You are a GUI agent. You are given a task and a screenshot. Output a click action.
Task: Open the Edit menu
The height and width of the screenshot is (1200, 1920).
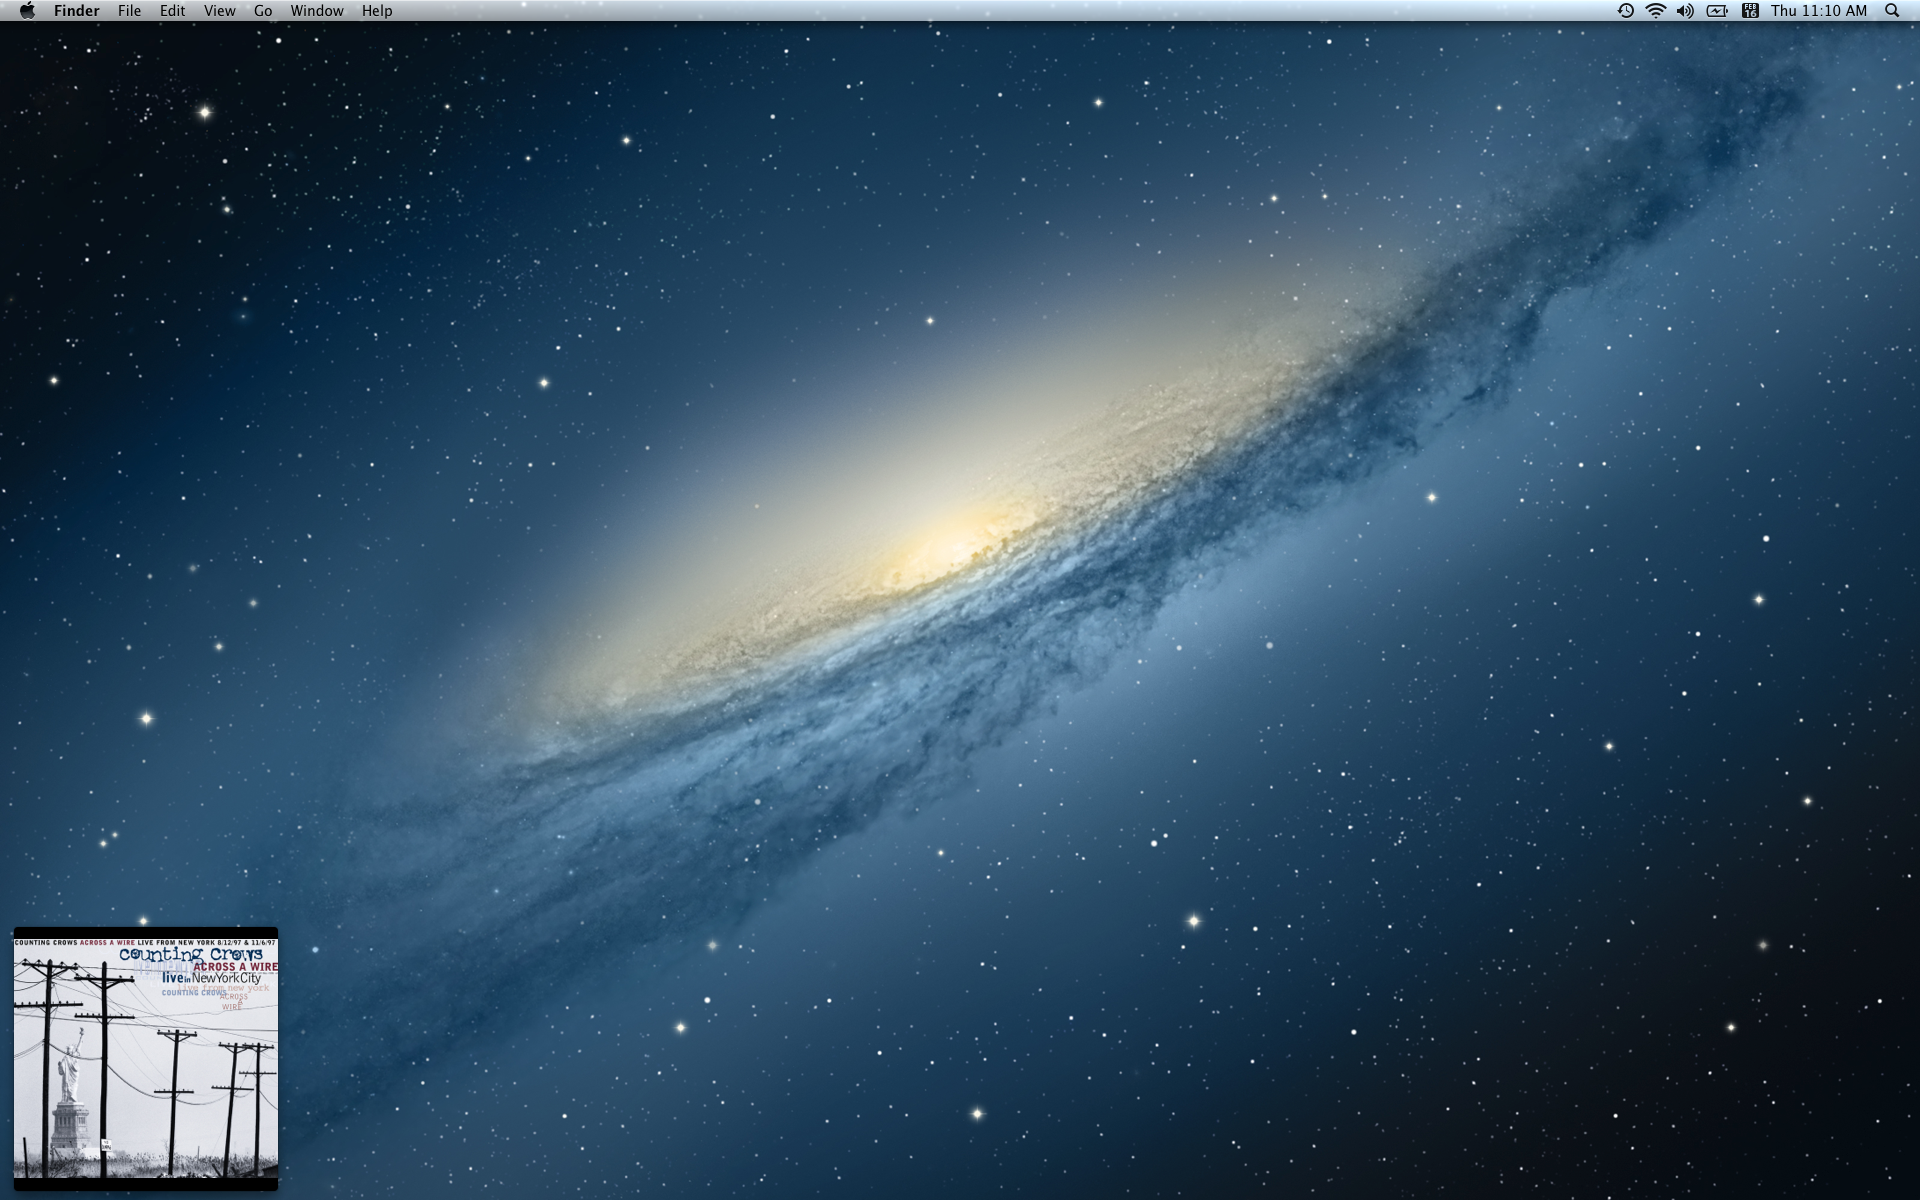tap(172, 11)
